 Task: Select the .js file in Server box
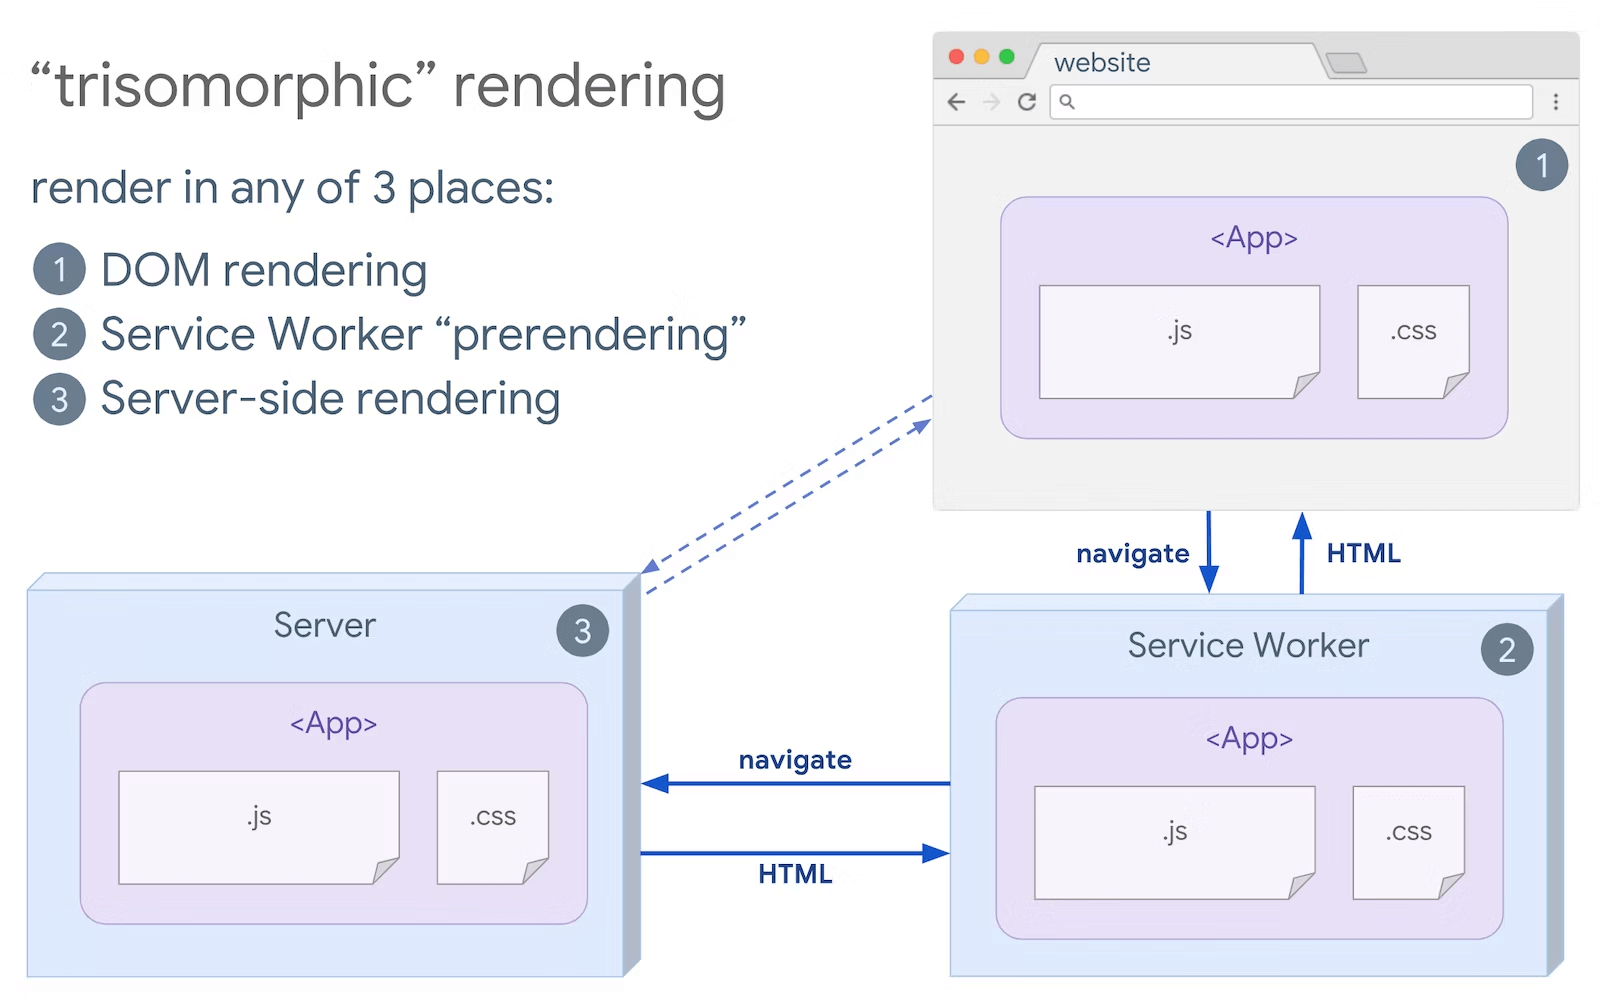tap(258, 827)
